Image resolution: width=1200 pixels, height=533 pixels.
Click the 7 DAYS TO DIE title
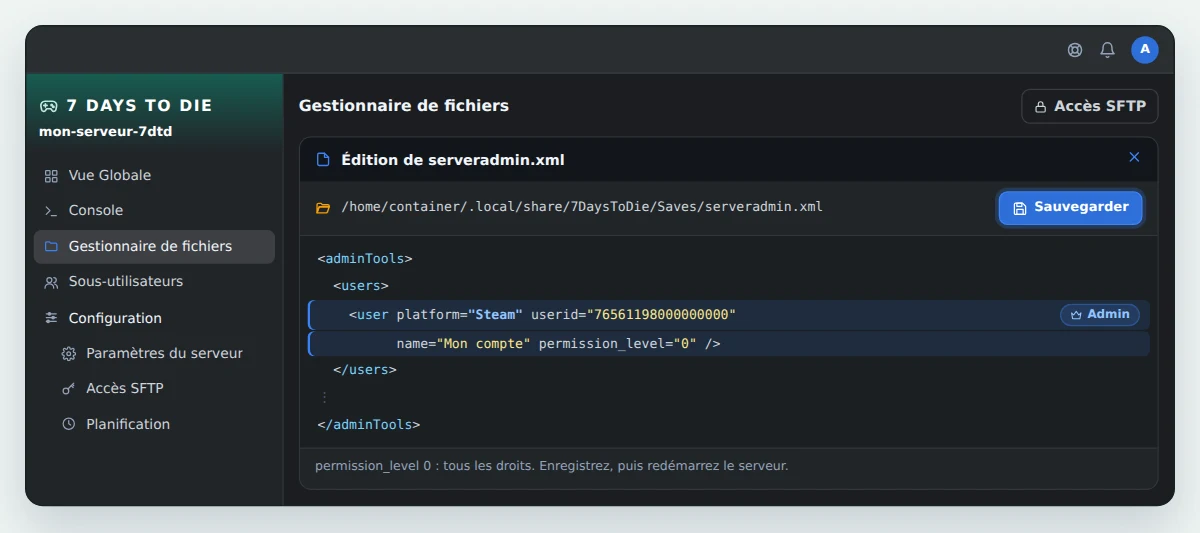click(139, 106)
